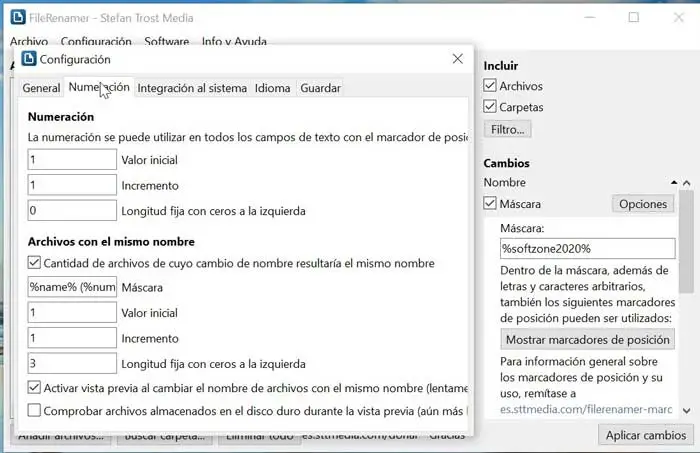Viewport: 700px width, 453px height.
Task: Click Aplicar cambios button
Action: click(646, 435)
